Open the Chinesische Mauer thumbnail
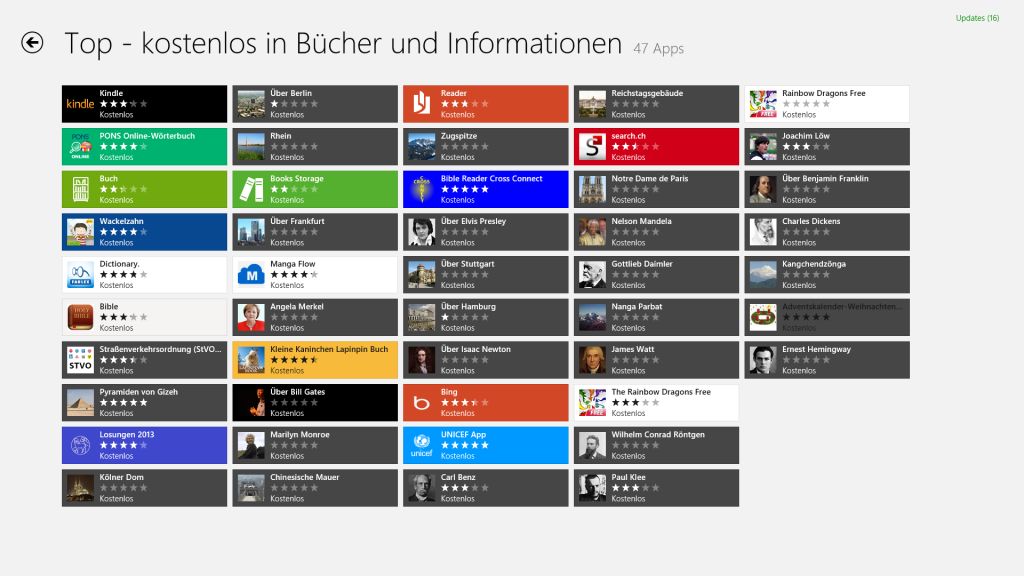 pyautogui.click(x=251, y=488)
